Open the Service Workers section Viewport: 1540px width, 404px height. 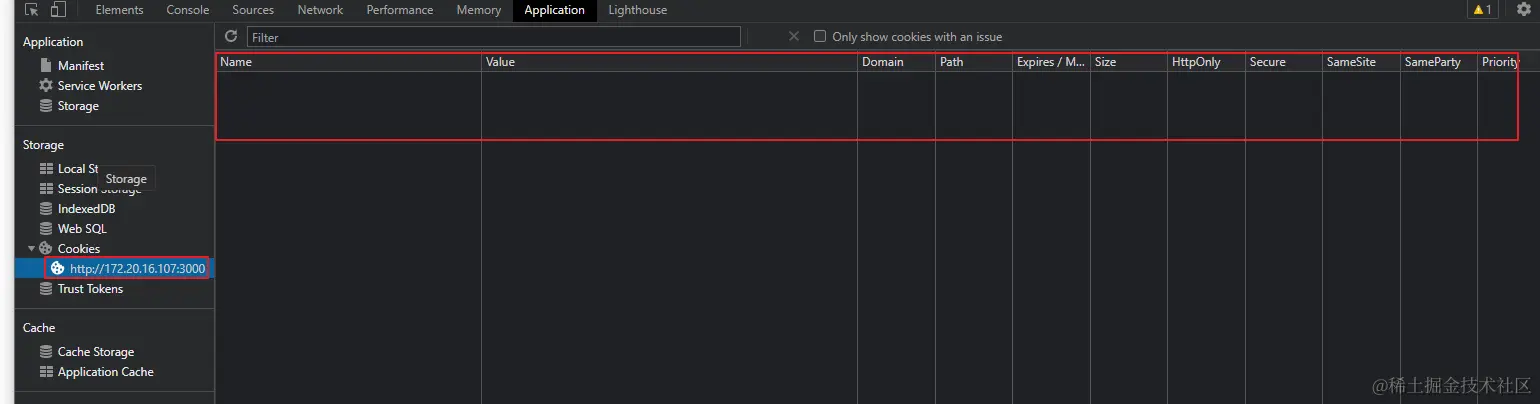[100, 86]
